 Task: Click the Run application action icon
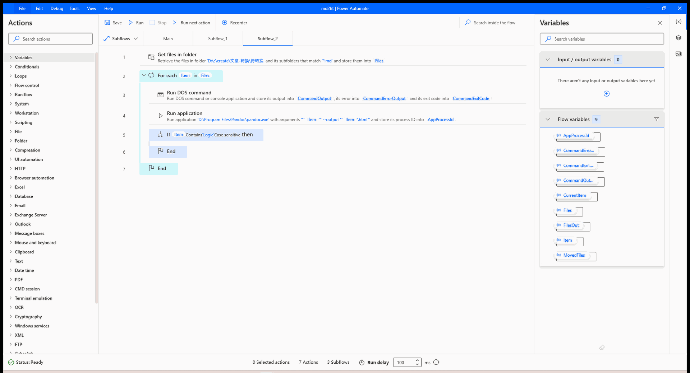pyautogui.click(x=161, y=116)
